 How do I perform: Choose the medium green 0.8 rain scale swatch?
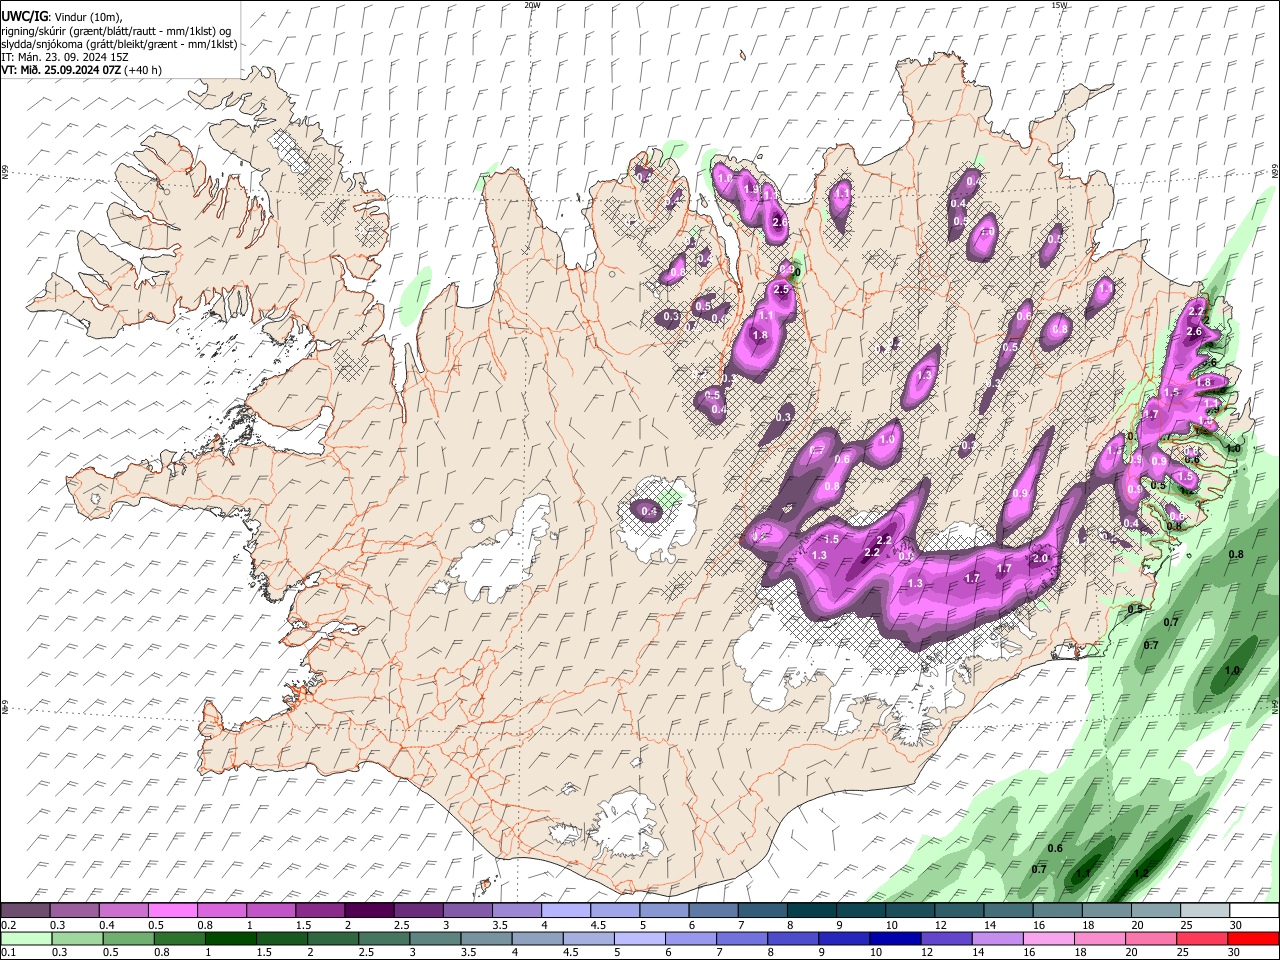tap(179, 938)
